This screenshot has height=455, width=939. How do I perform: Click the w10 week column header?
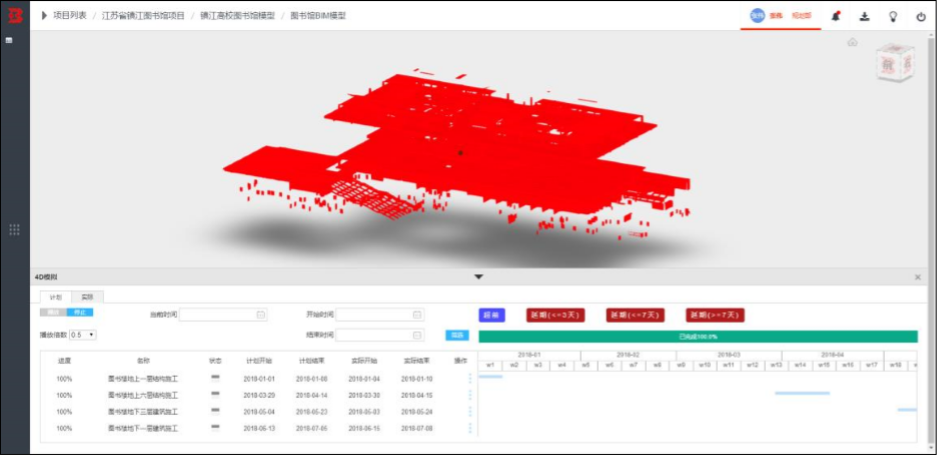705,365
